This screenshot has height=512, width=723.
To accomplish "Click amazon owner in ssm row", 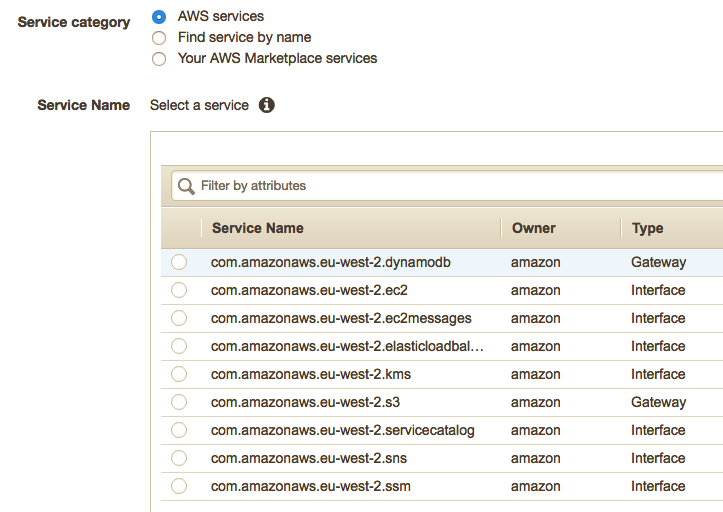I will coord(536,486).
